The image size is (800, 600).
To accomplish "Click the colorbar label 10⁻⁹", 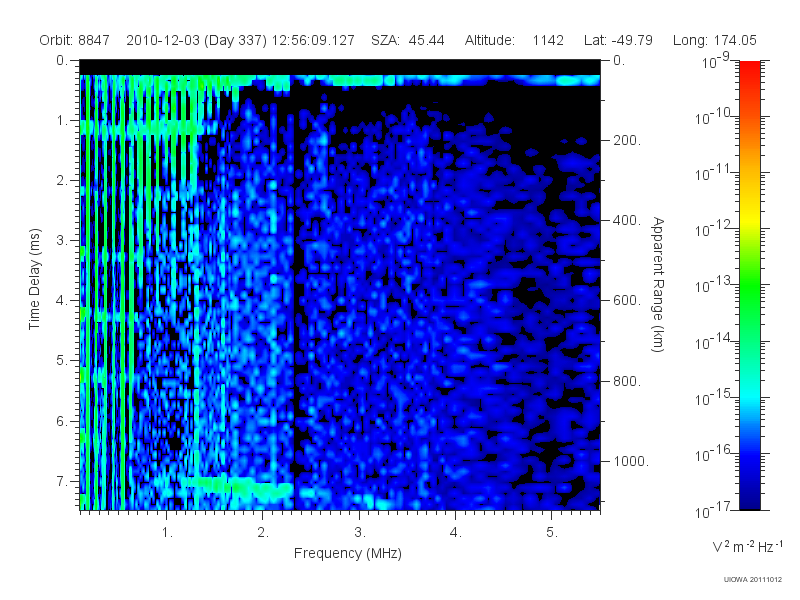I will [x=715, y=61].
